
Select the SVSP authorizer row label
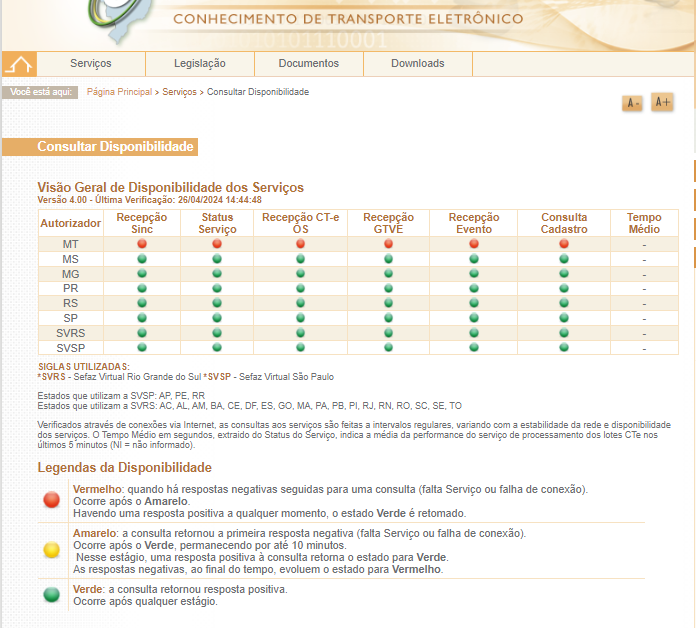point(71,348)
